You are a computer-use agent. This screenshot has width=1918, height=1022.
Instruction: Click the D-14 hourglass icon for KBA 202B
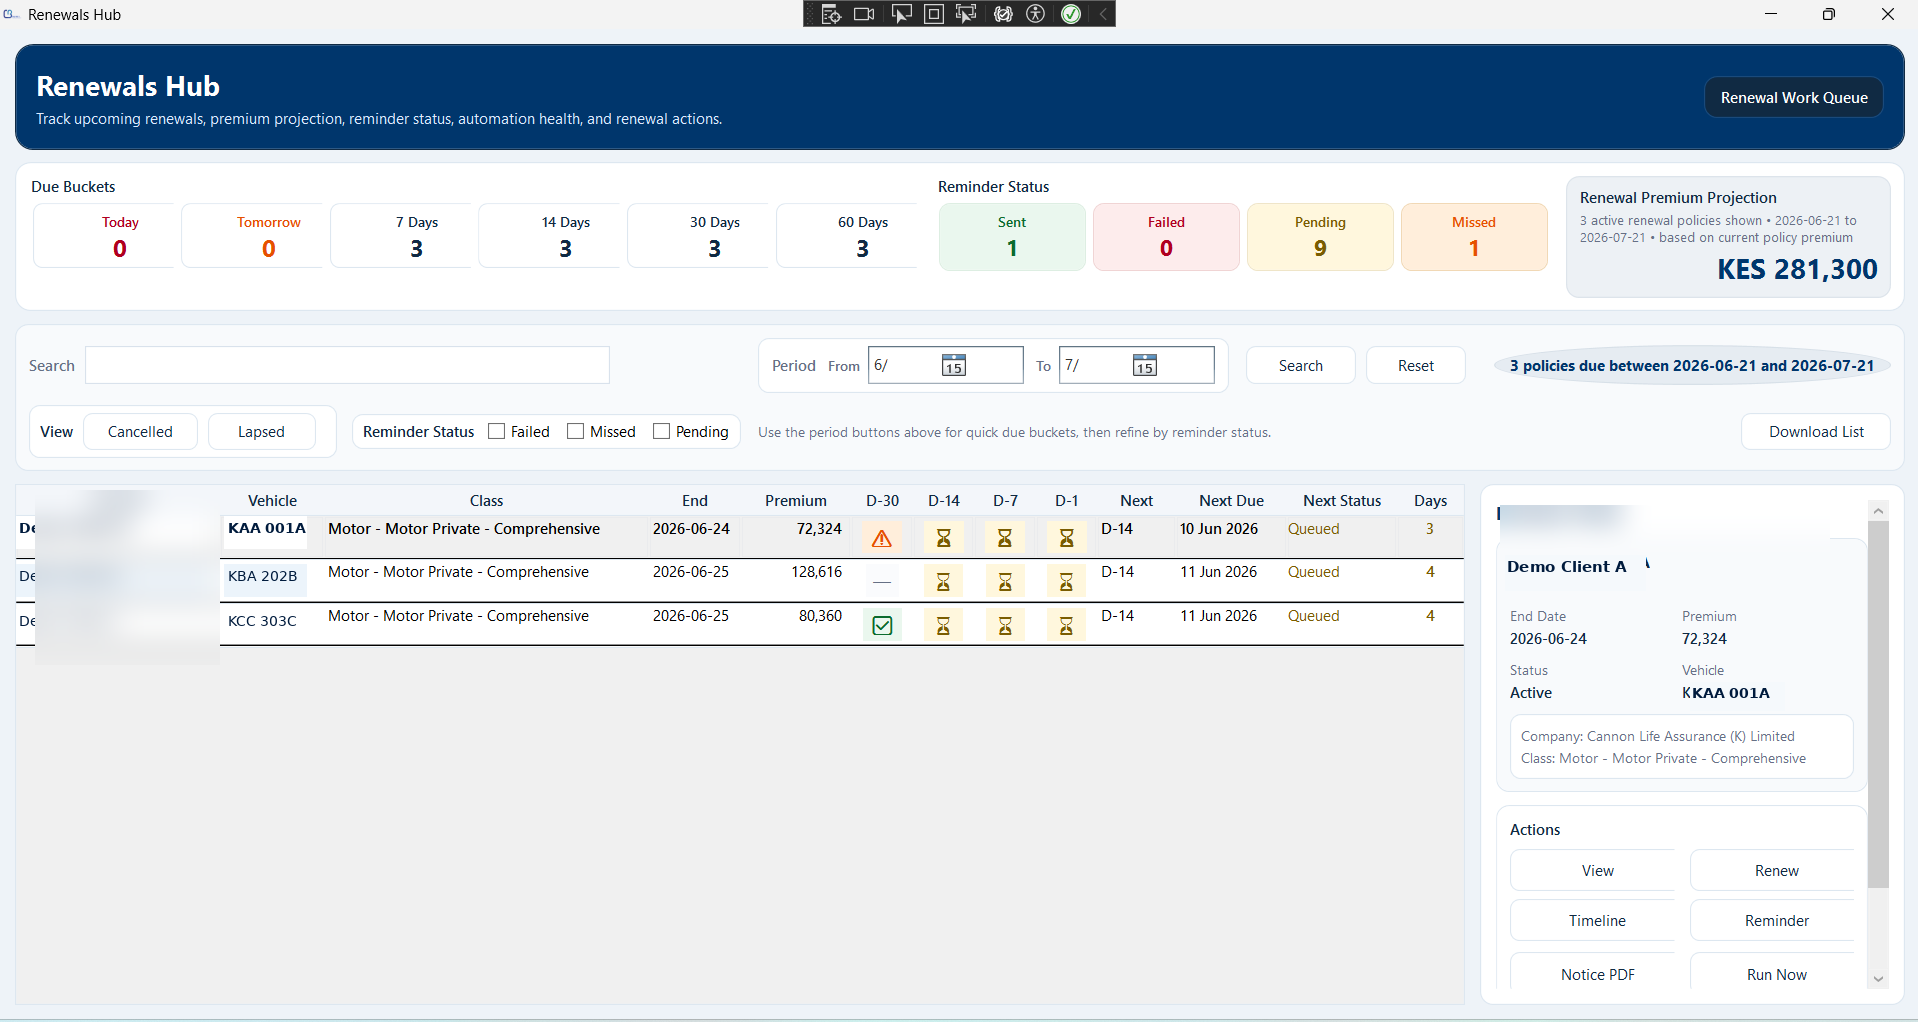[x=943, y=582]
